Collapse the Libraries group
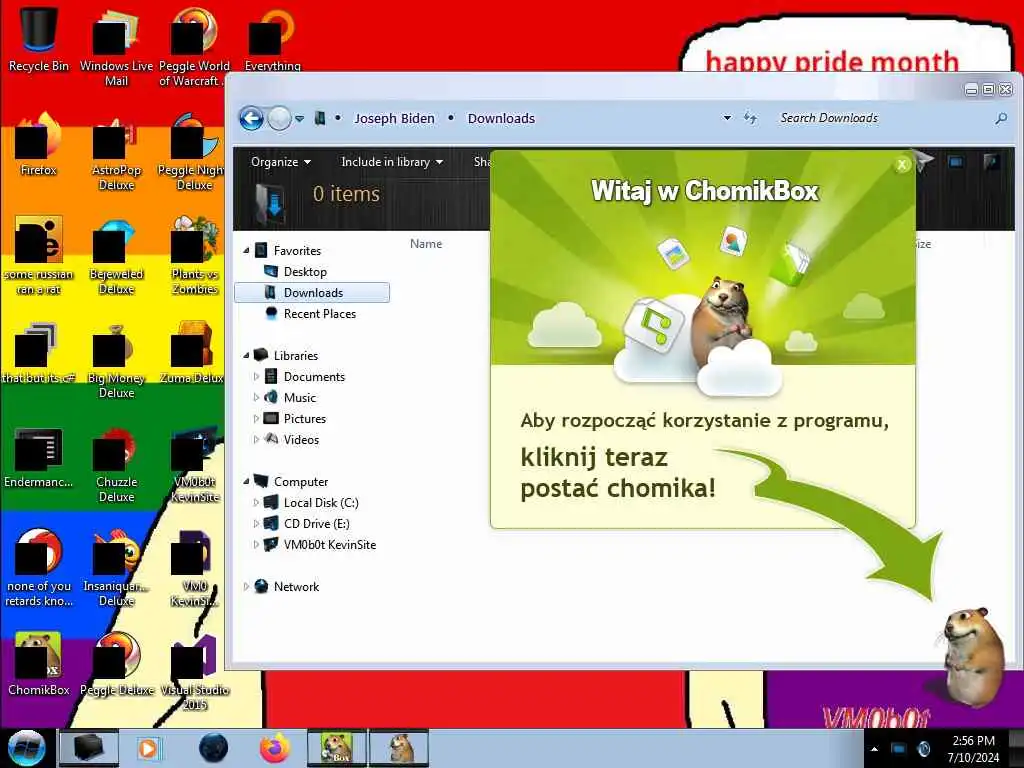This screenshot has height=768, width=1024. tap(246, 355)
